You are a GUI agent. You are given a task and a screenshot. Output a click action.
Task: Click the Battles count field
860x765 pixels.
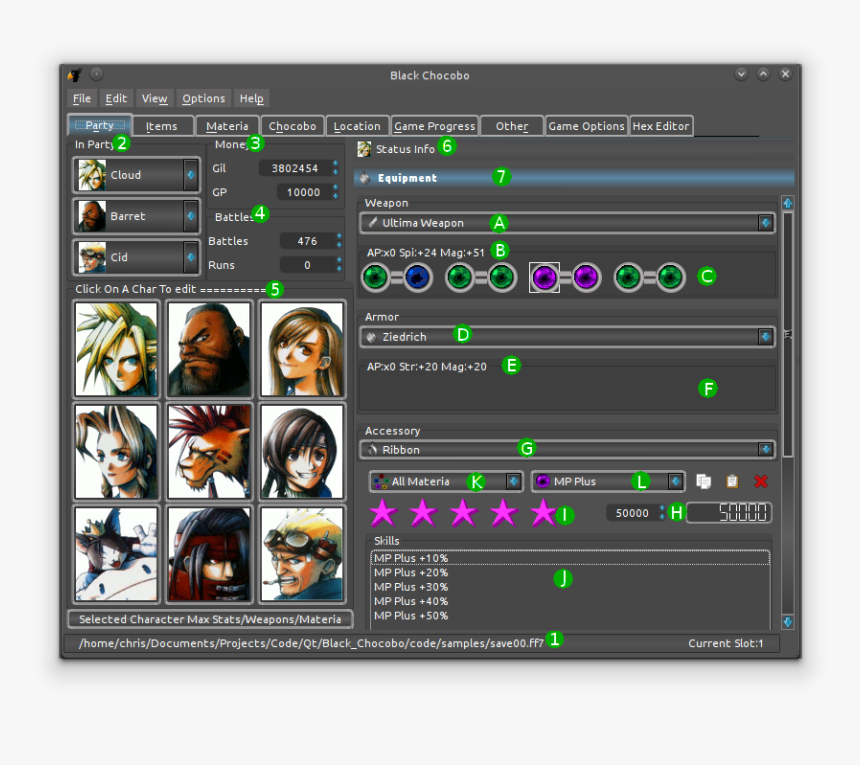[311, 241]
